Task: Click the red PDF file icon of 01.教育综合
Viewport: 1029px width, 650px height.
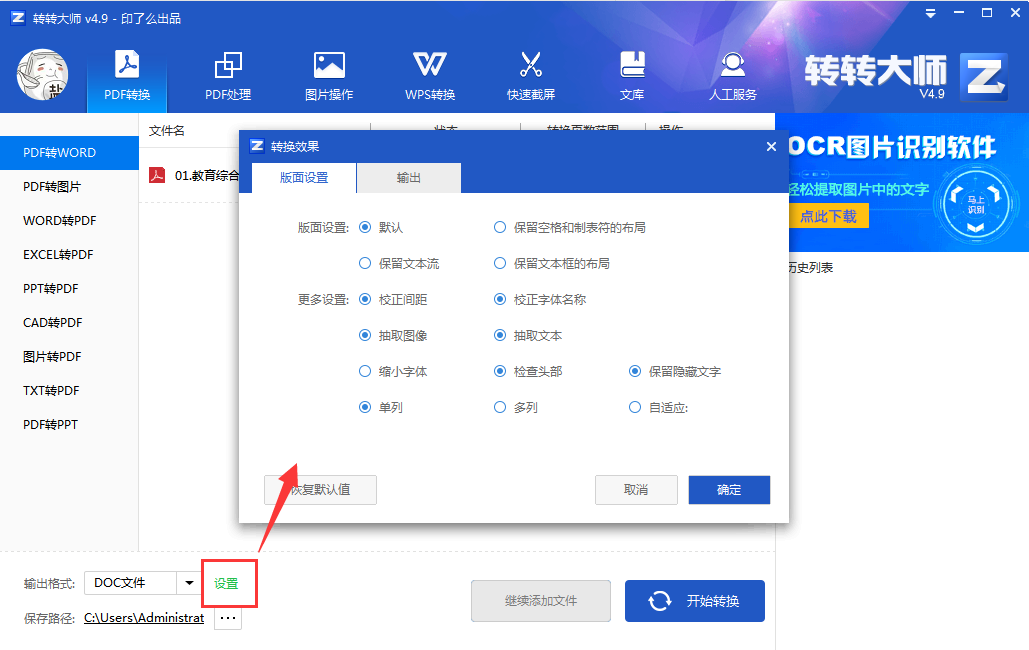Action: click(x=157, y=175)
